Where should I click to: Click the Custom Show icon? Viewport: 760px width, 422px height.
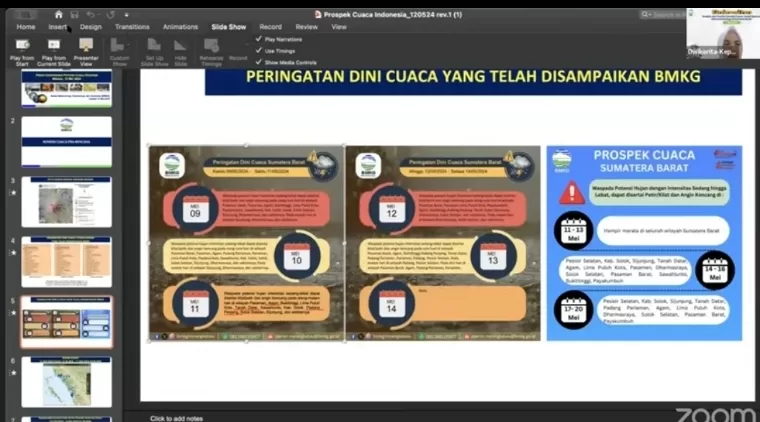(x=117, y=46)
